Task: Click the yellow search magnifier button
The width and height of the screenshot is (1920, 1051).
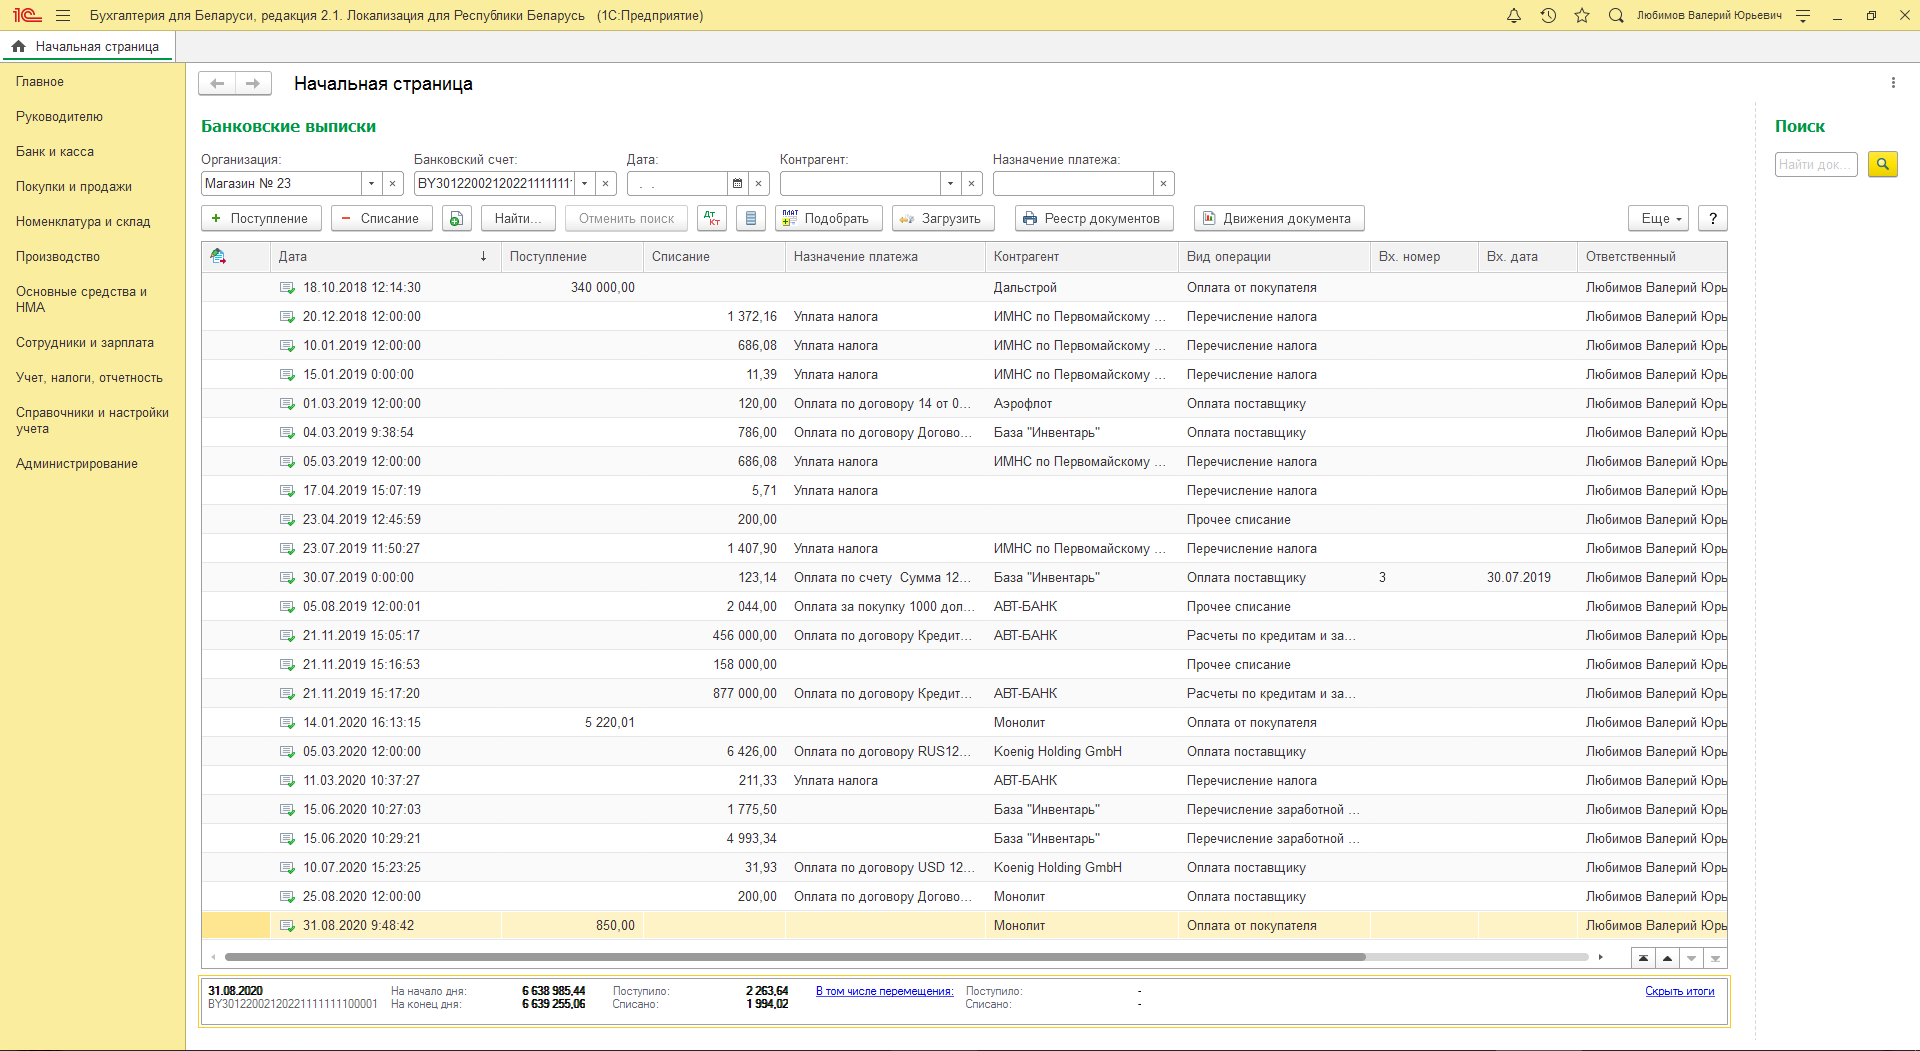Action: (1882, 164)
